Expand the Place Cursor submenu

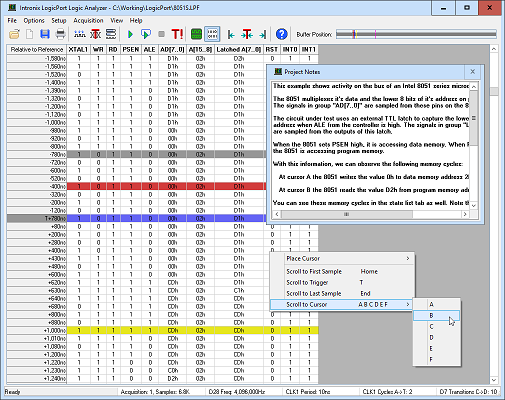pyautogui.click(x=342, y=258)
